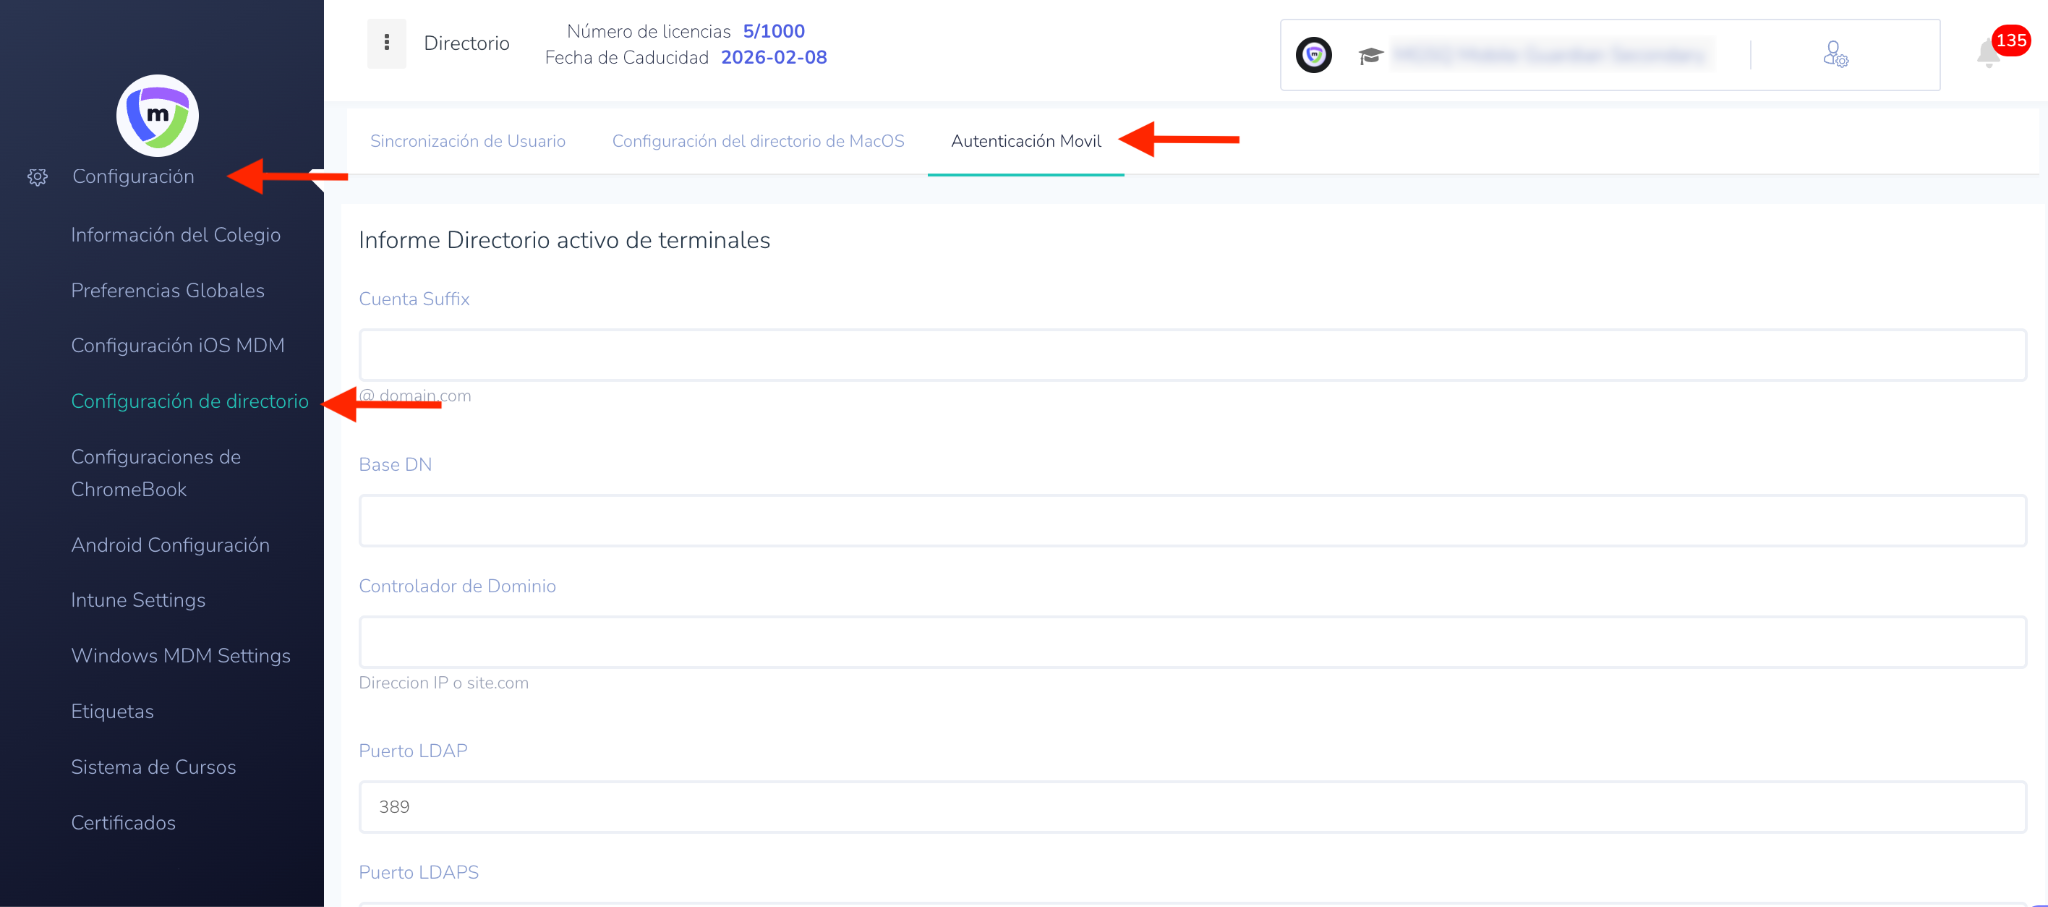
Task: Click the three-dot menu icon beside Directorio
Action: point(386,43)
